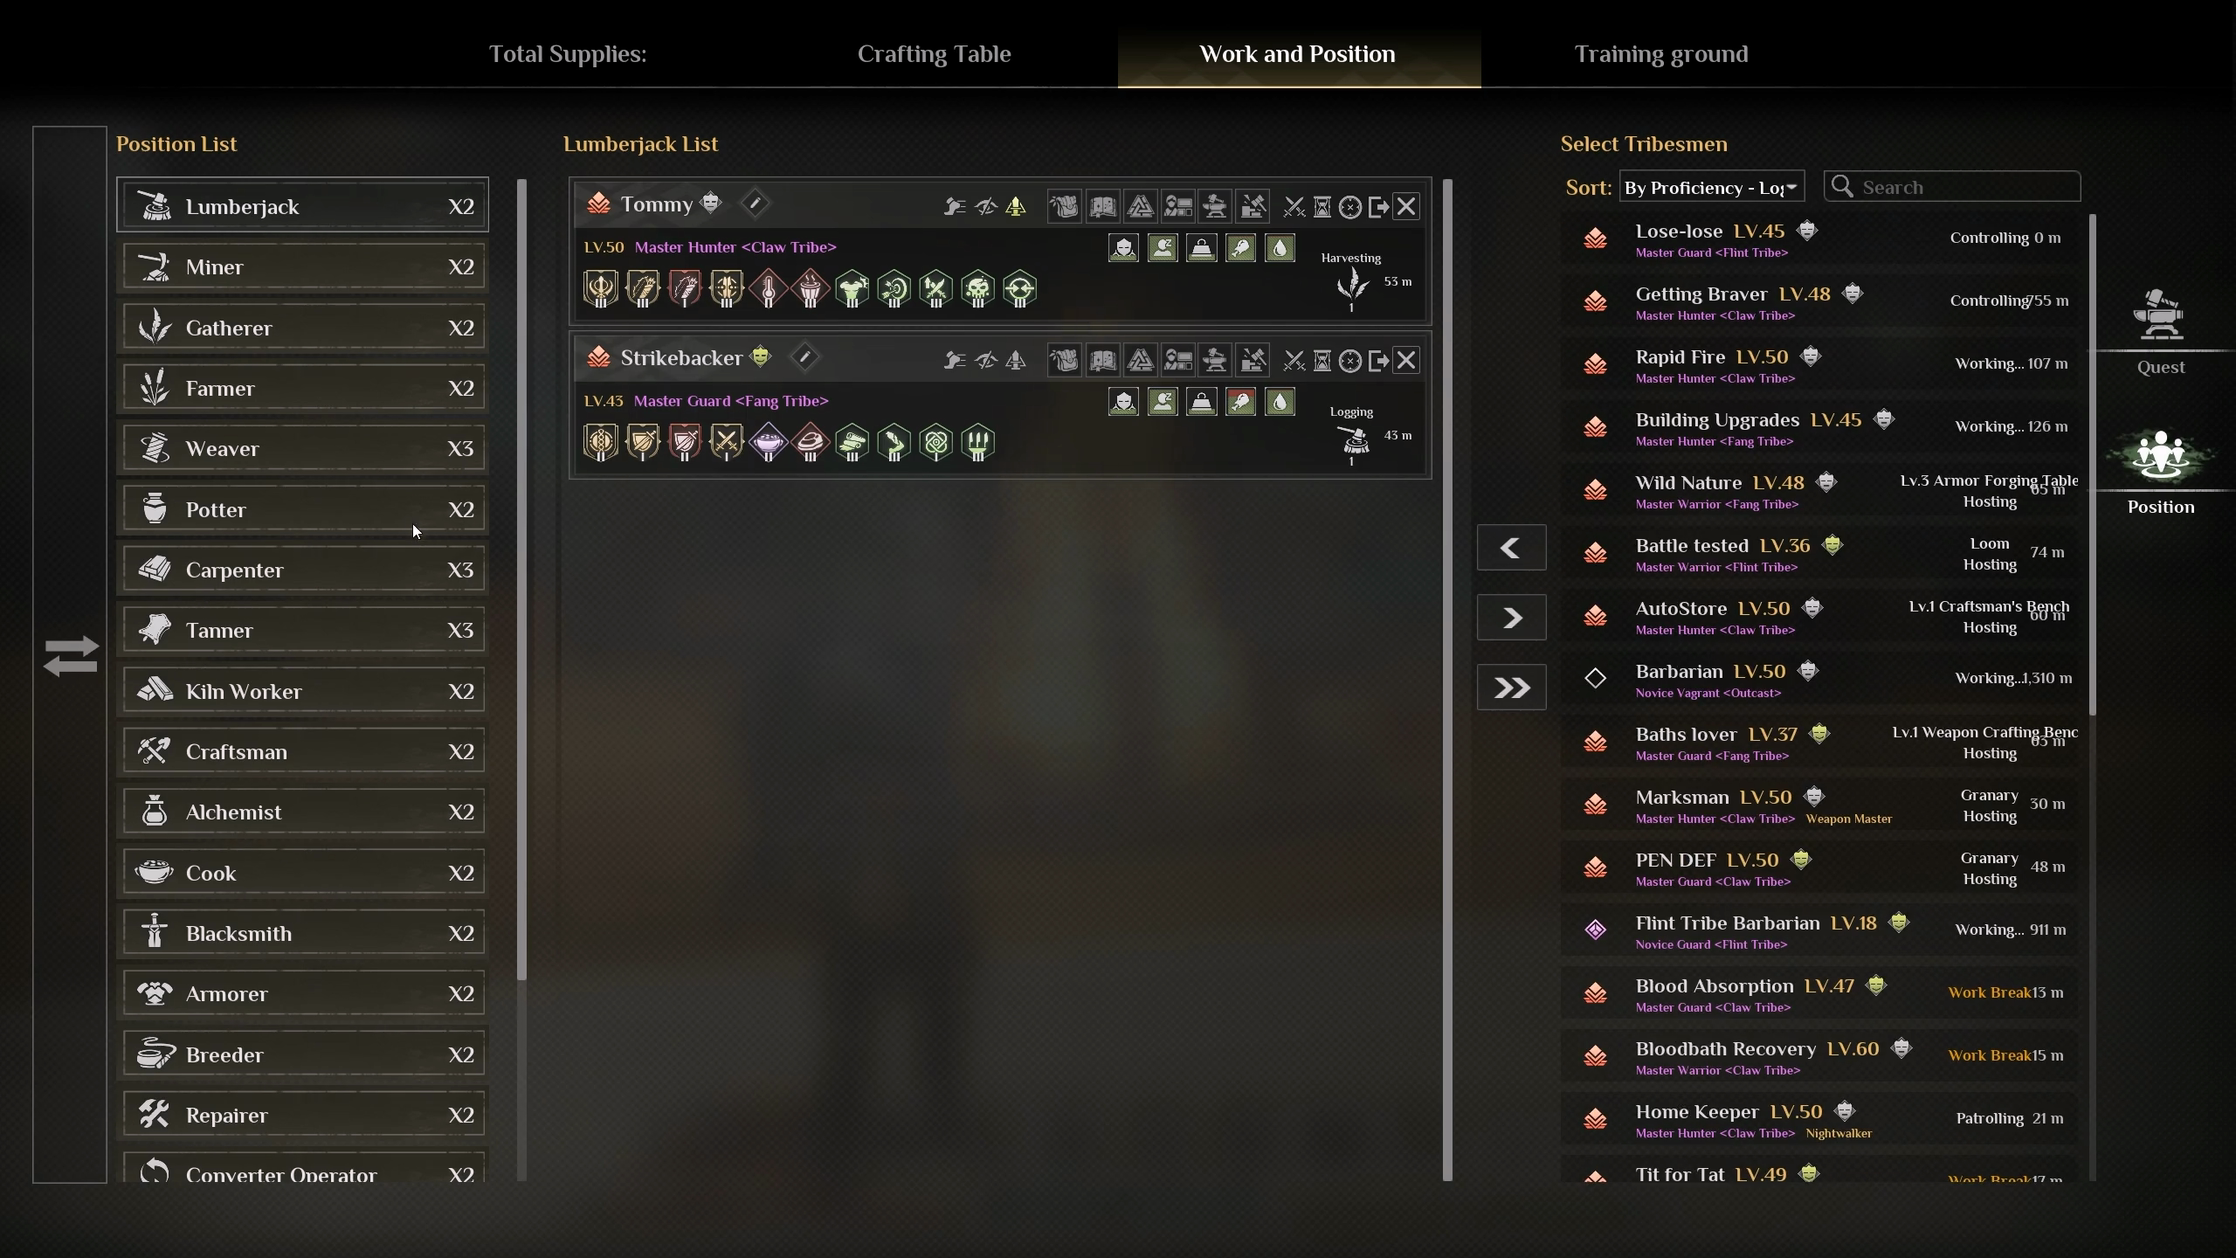This screenshot has height=1258, width=2236.
Task: Toggle the crossed-eye visibility icon for Tommy
Action: [985, 207]
